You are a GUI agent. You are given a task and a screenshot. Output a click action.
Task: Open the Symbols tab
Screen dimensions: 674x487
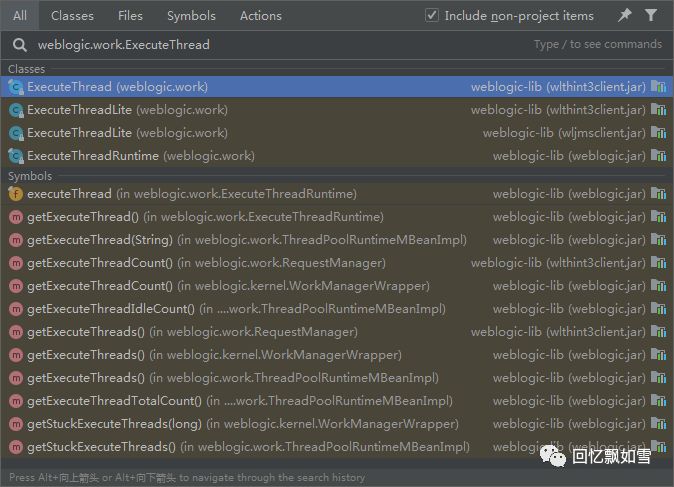[191, 16]
